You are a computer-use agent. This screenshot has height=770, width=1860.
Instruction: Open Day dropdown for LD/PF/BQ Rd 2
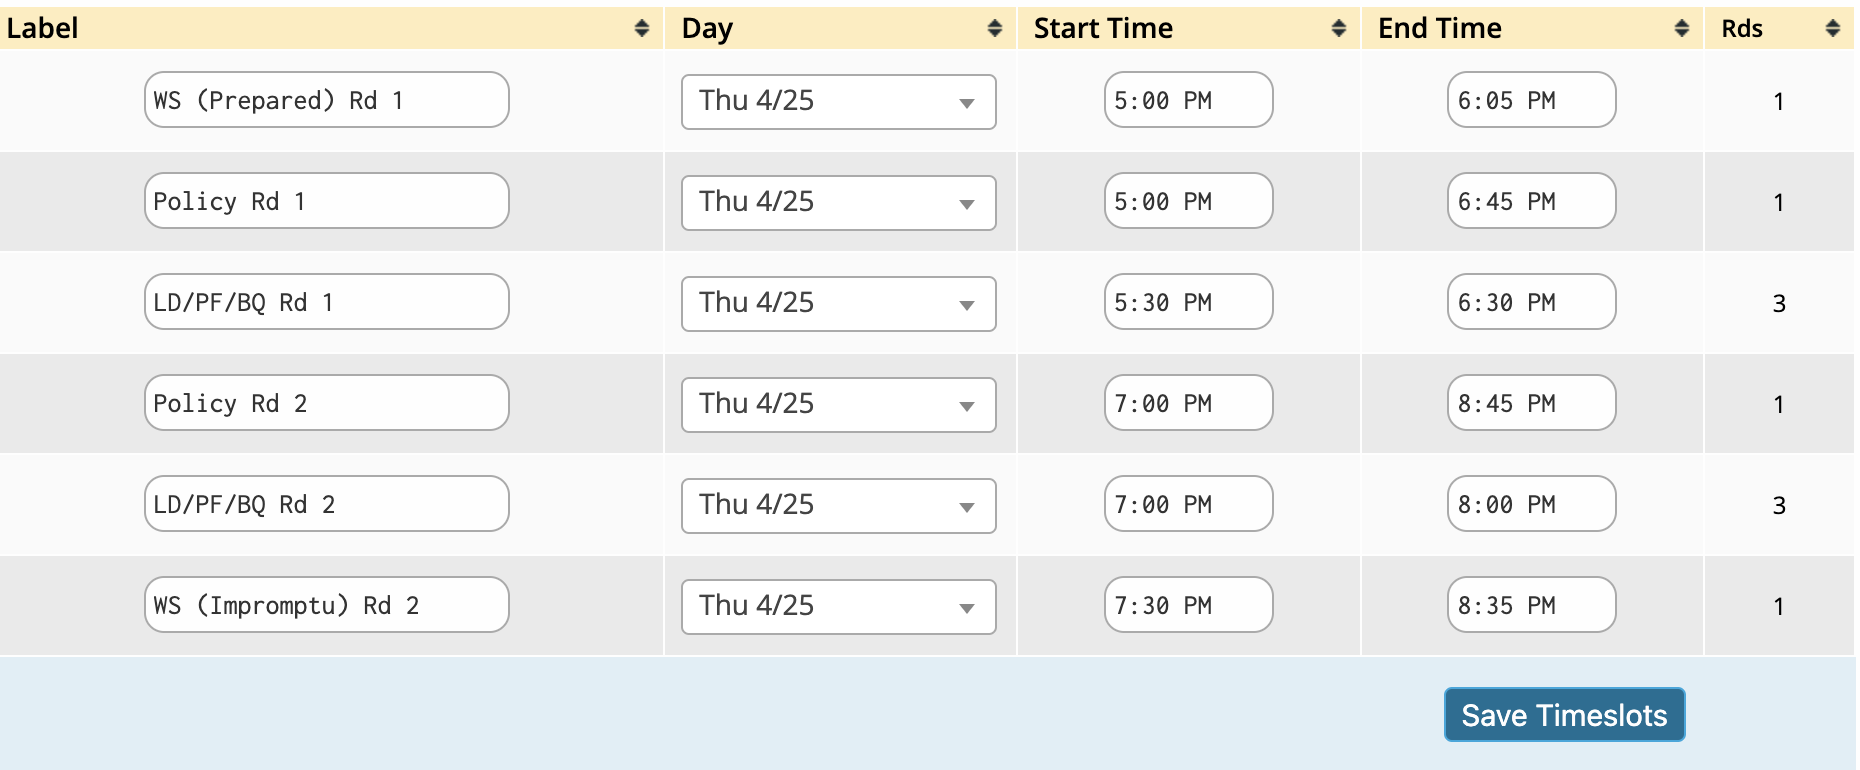tap(838, 506)
